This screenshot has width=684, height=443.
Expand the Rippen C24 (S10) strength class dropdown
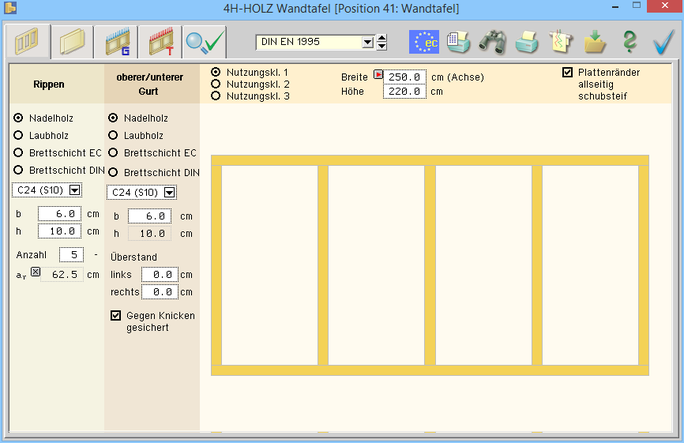[x=75, y=189]
